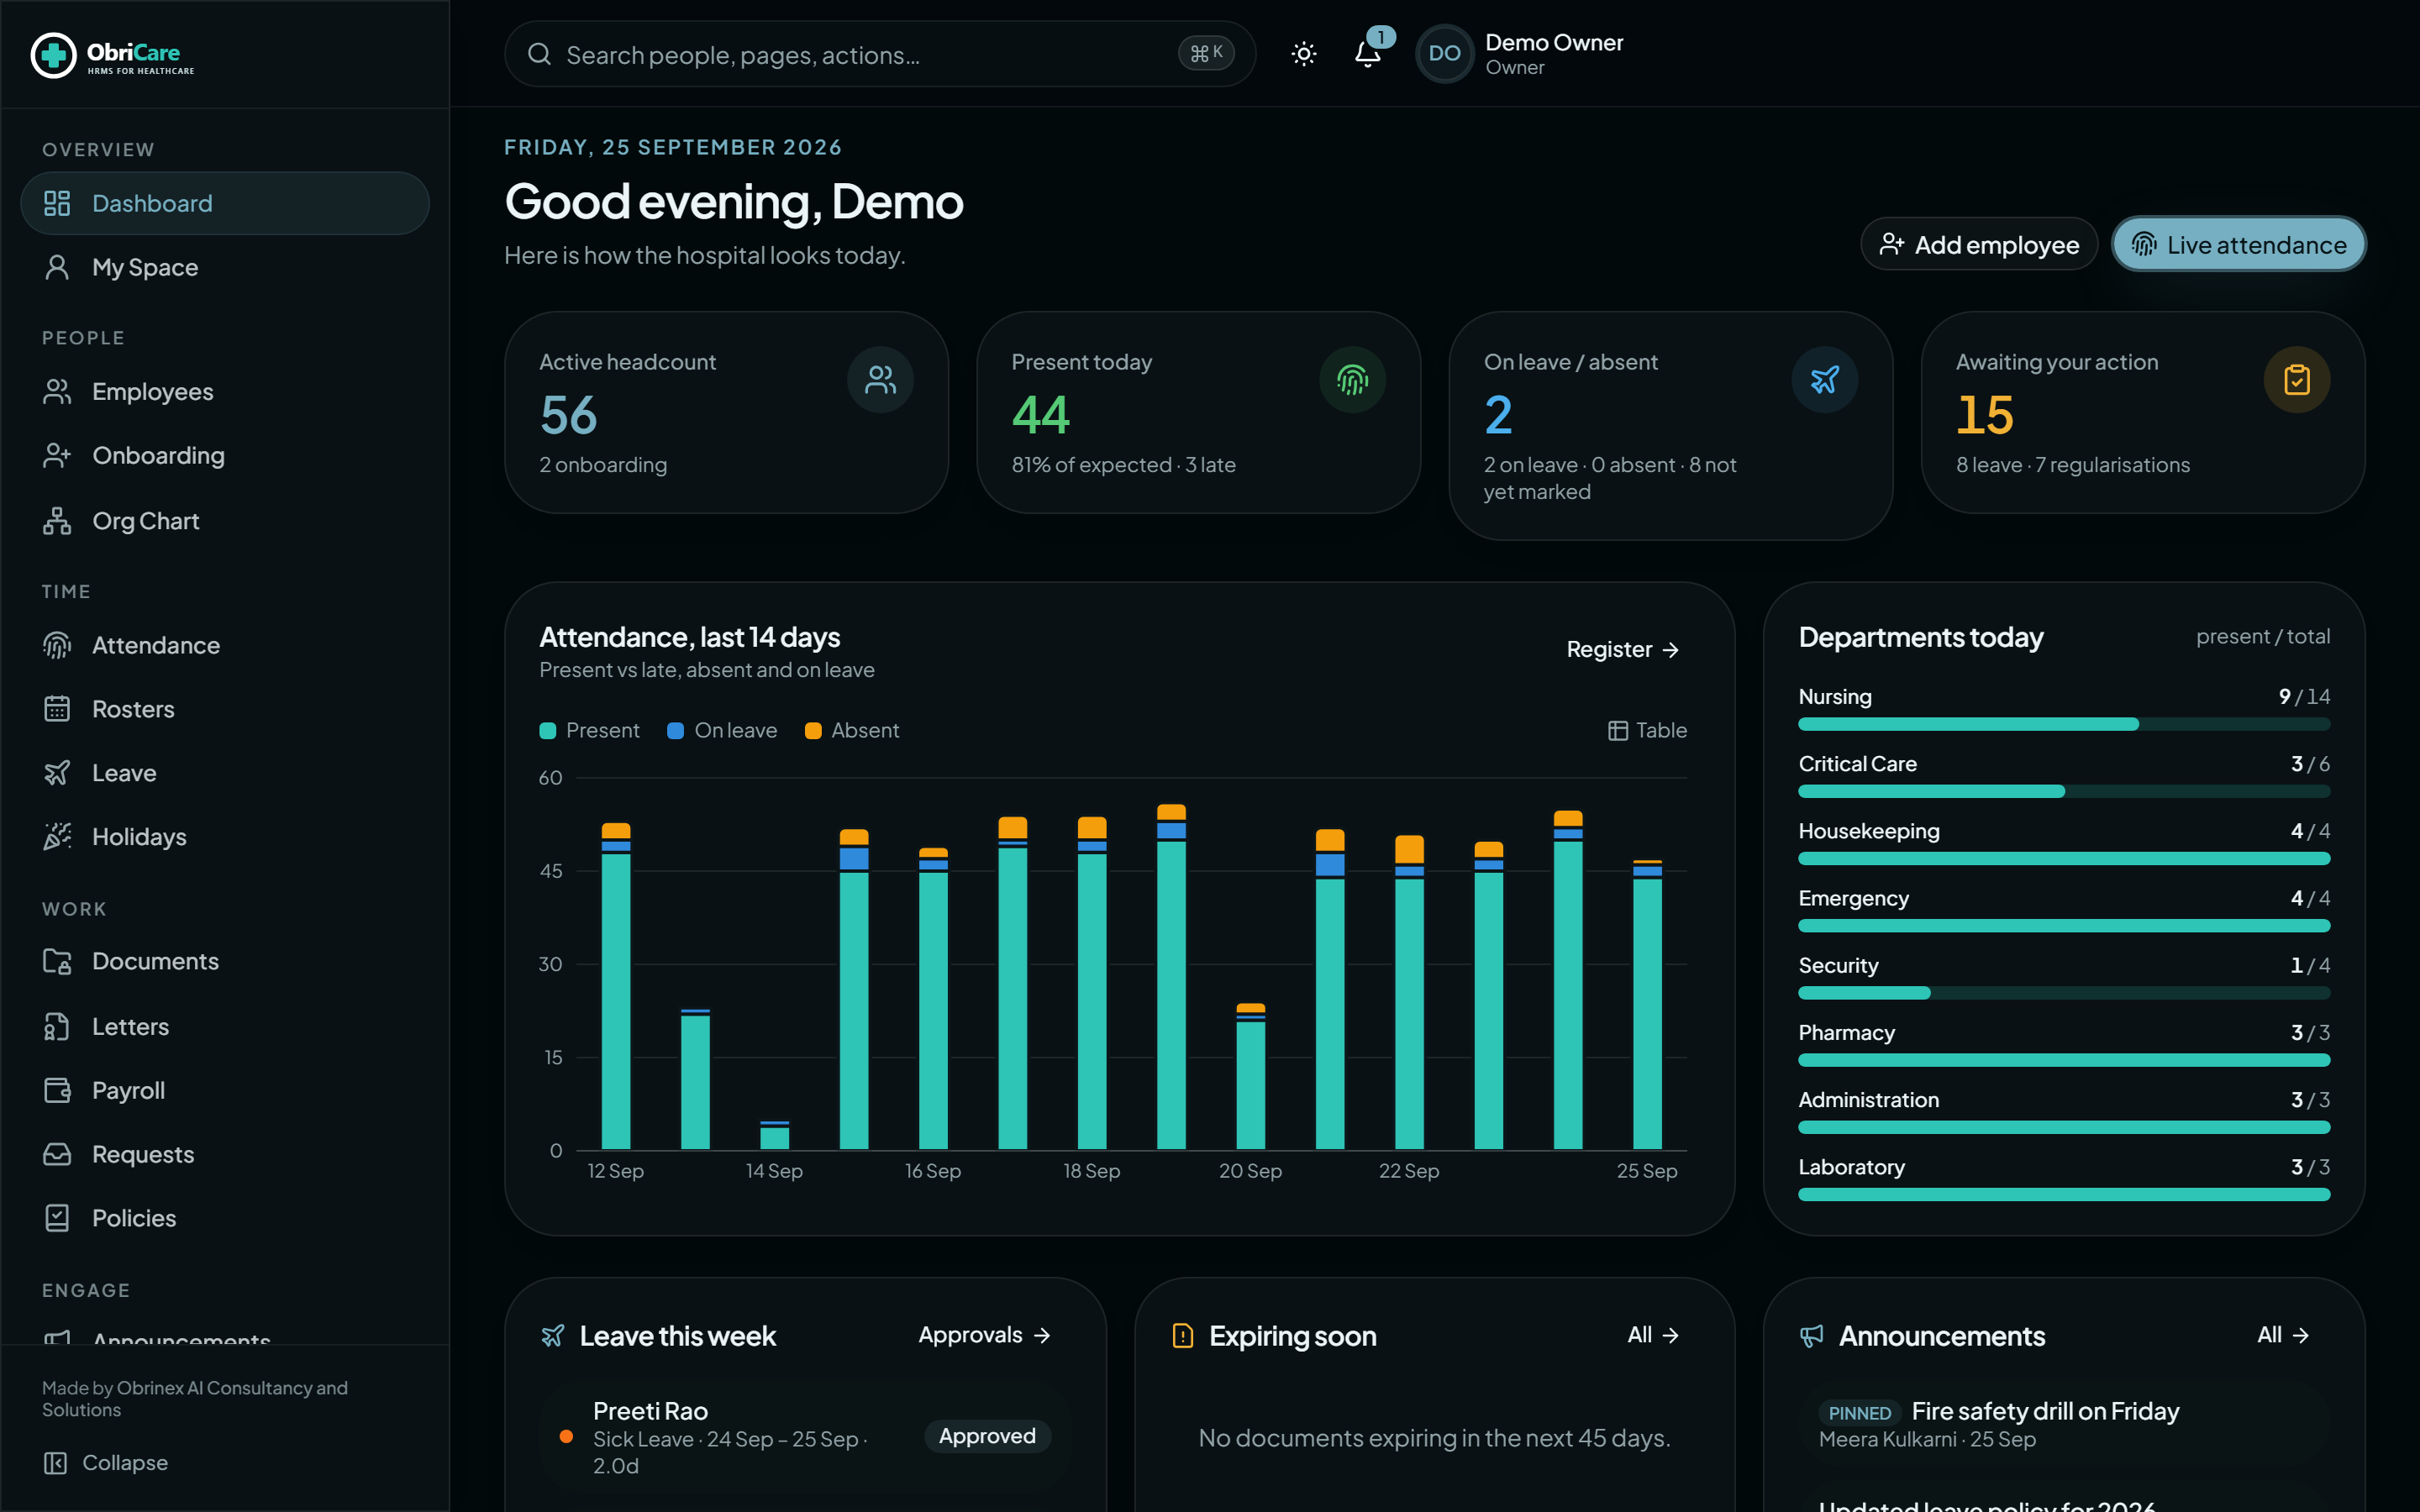Click the Awaiting your action clipboard icon
This screenshot has width=2420, height=1512.
pos(2297,380)
